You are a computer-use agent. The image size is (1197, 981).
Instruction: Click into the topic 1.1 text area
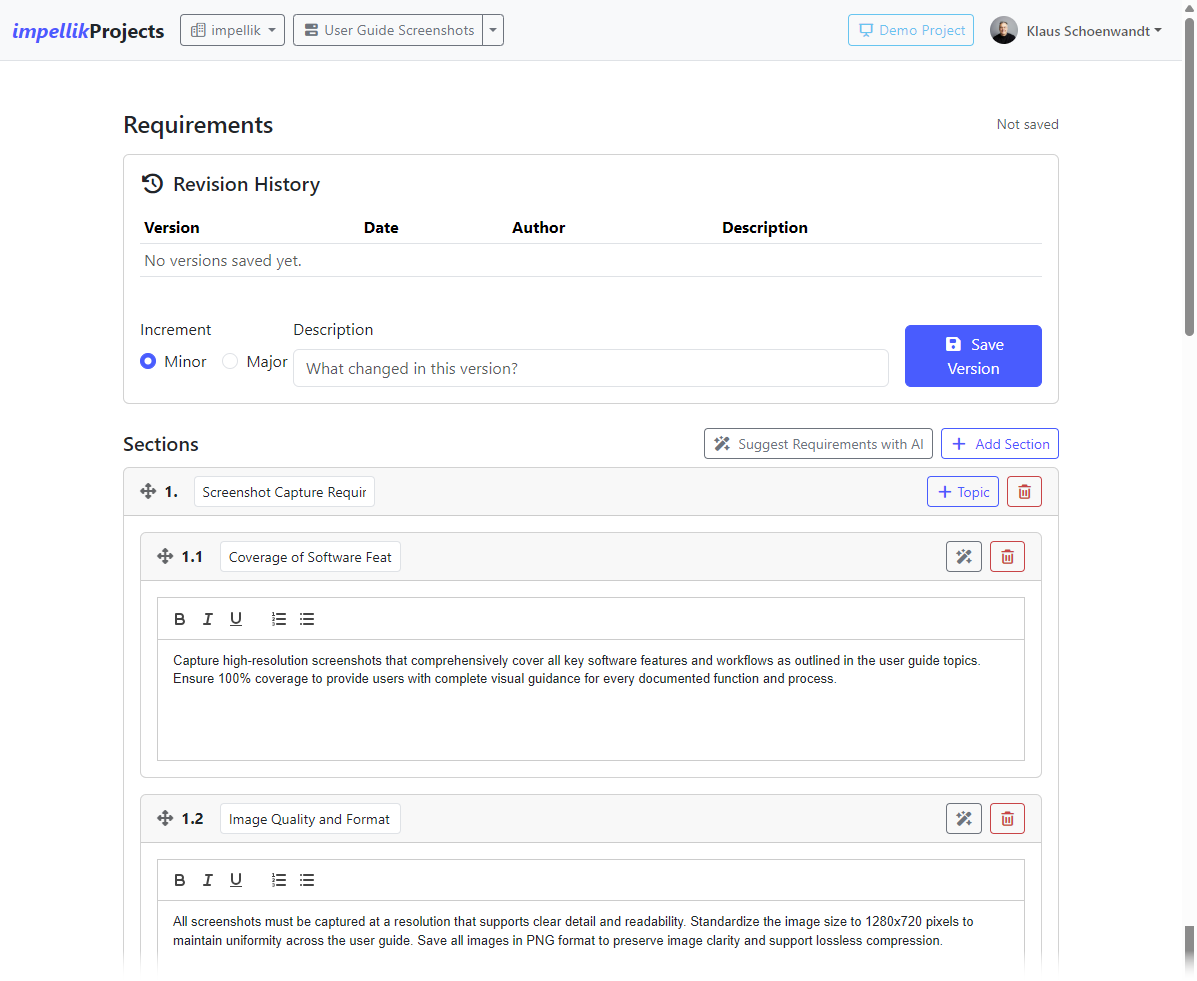(x=591, y=699)
